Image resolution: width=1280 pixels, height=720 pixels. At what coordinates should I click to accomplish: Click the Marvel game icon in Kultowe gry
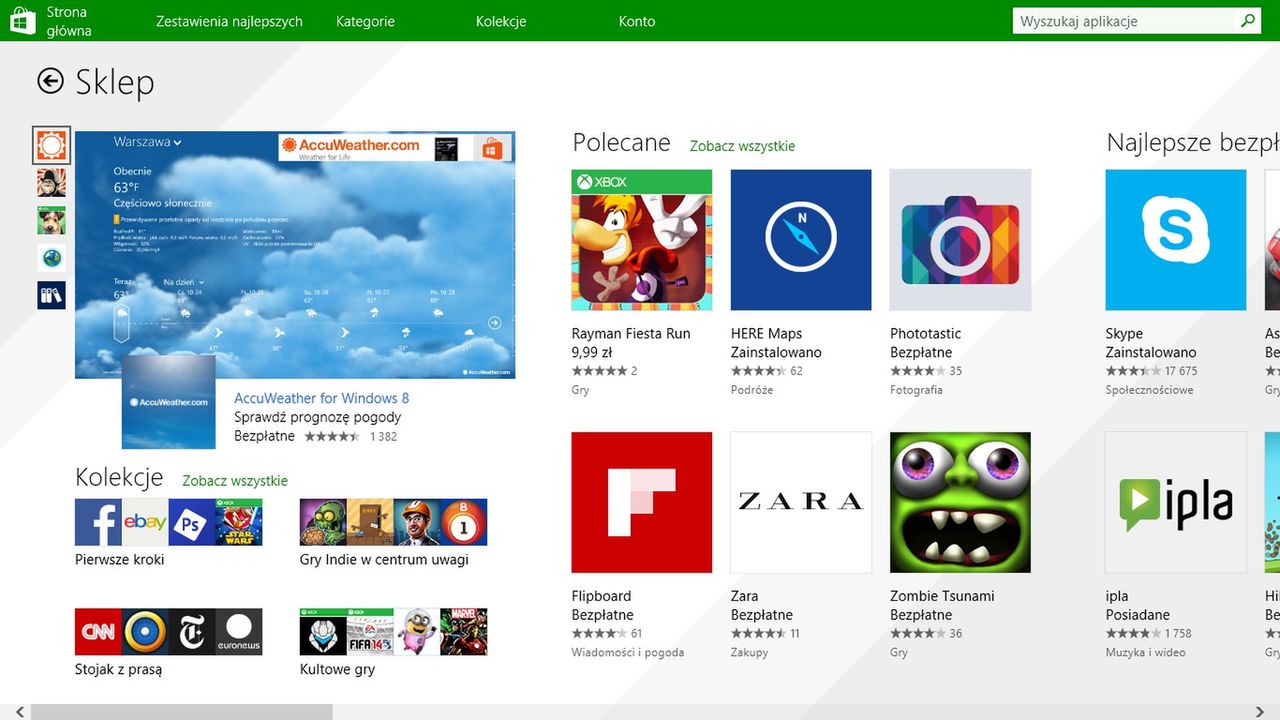[x=464, y=632]
